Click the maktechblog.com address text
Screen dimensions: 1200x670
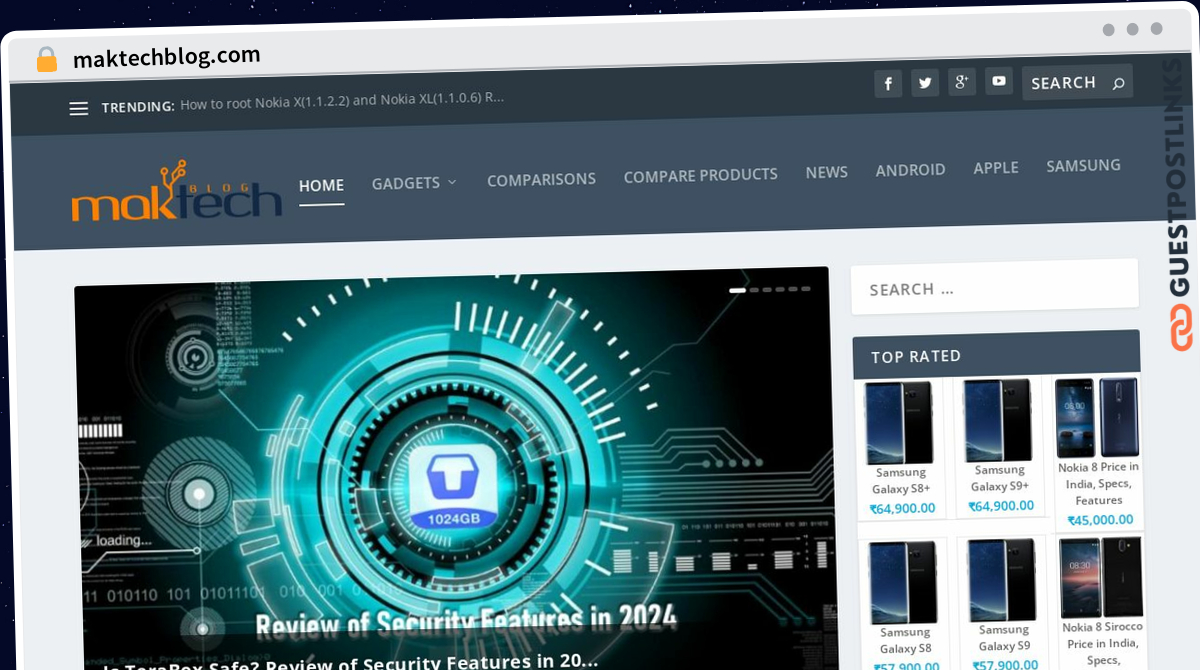coord(166,57)
